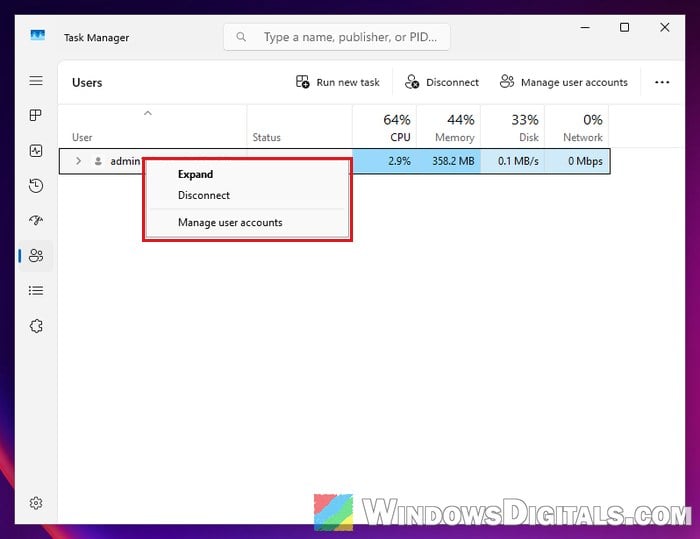The width and height of the screenshot is (700, 539).
Task: Choose Disconnect in the context menu
Action: coord(247,195)
